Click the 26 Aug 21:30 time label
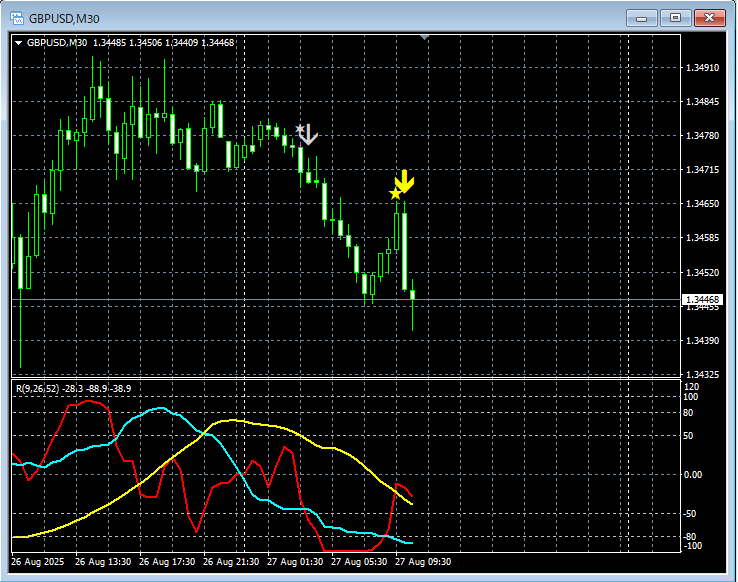This screenshot has height=582, width=738. [231, 562]
